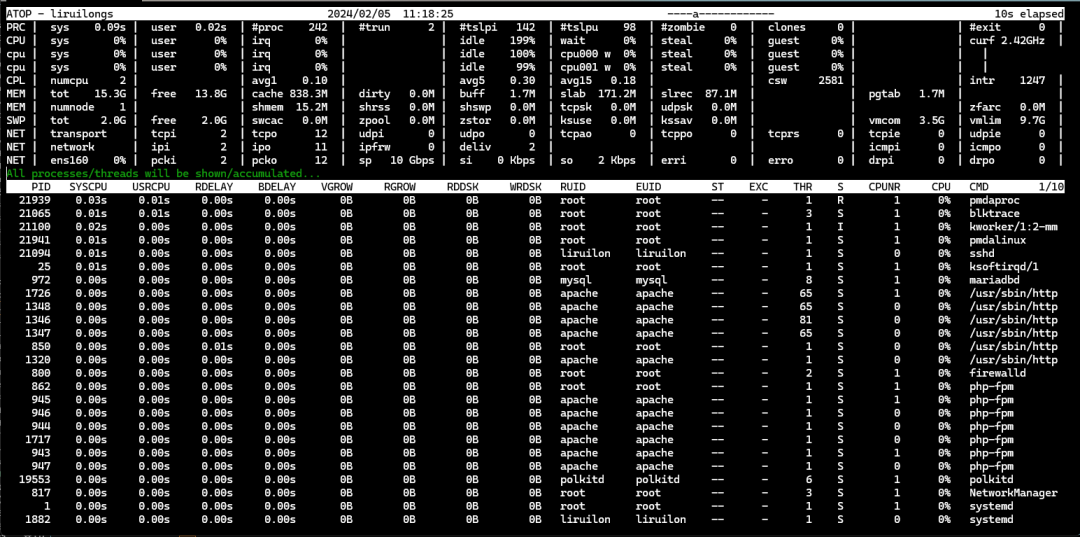Click the intr 1247 value
Viewport: 1080px width, 537px height.
click(x=1007, y=81)
